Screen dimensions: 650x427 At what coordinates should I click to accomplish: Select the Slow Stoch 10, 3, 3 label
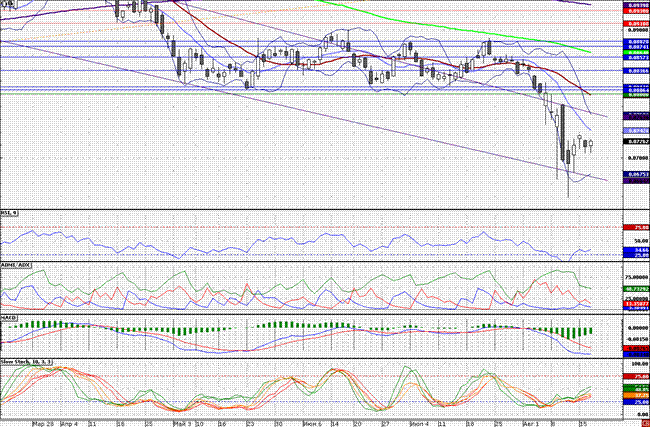pos(27,362)
